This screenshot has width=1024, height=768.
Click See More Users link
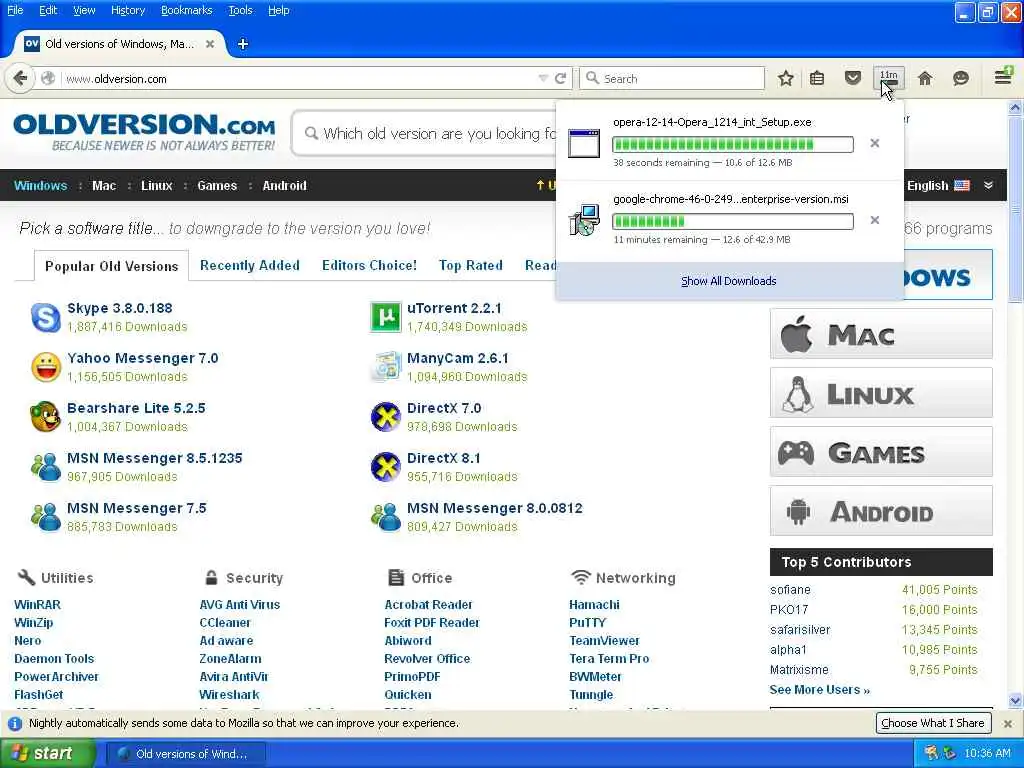(x=820, y=690)
